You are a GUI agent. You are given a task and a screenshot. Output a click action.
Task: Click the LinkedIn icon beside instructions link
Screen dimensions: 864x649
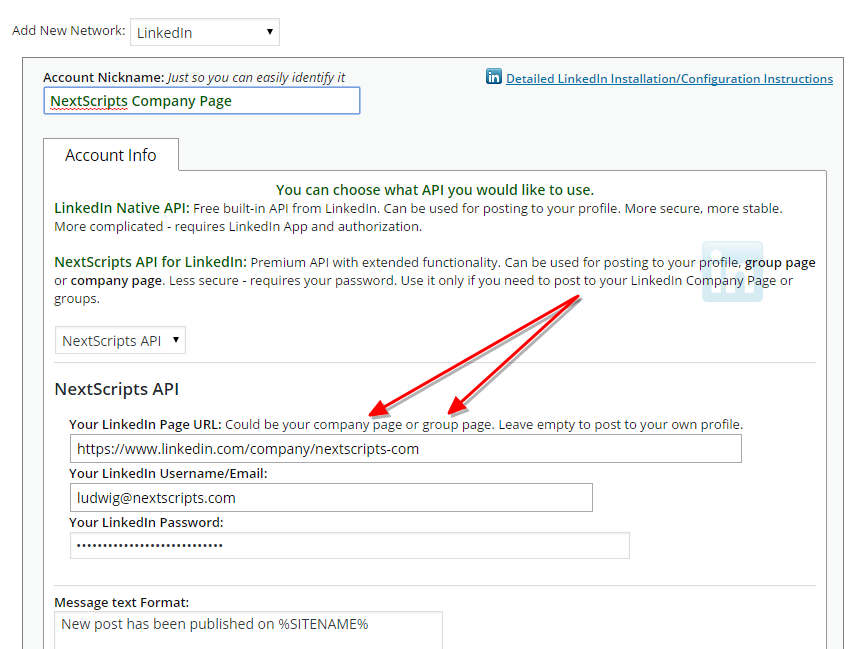pyautogui.click(x=494, y=77)
